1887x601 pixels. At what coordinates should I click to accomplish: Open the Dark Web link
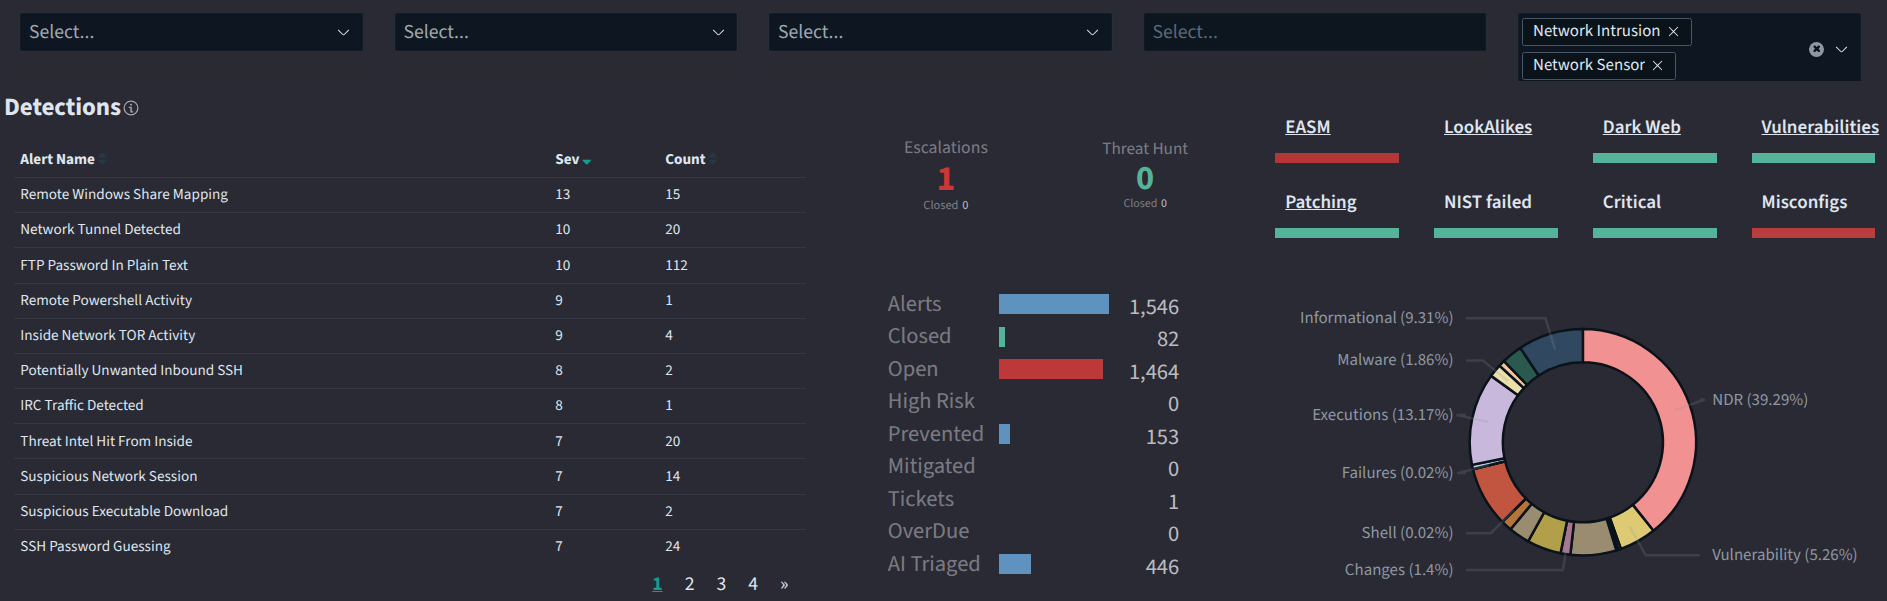[1641, 127]
